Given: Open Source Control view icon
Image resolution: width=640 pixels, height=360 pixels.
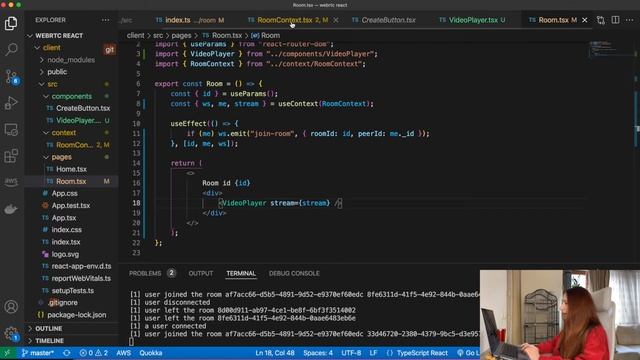Looking at the screenshot, I should tap(11, 76).
